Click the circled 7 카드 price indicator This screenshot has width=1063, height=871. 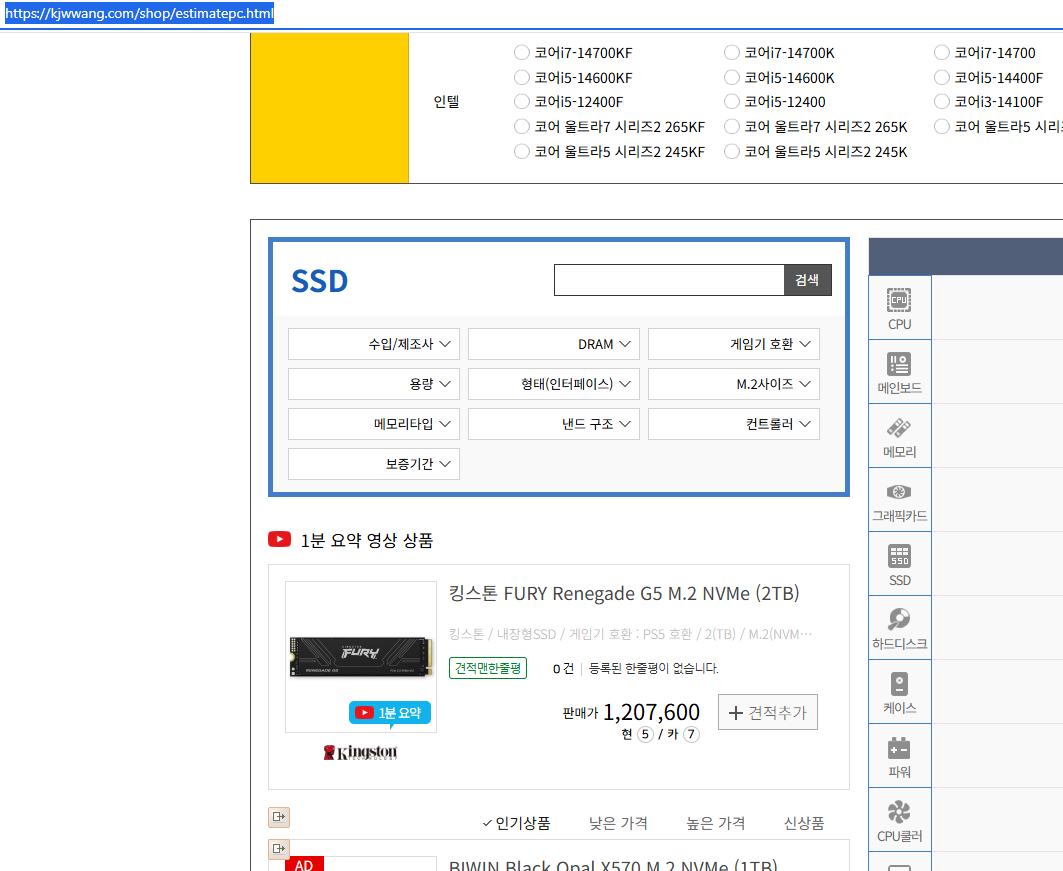[x=691, y=734]
